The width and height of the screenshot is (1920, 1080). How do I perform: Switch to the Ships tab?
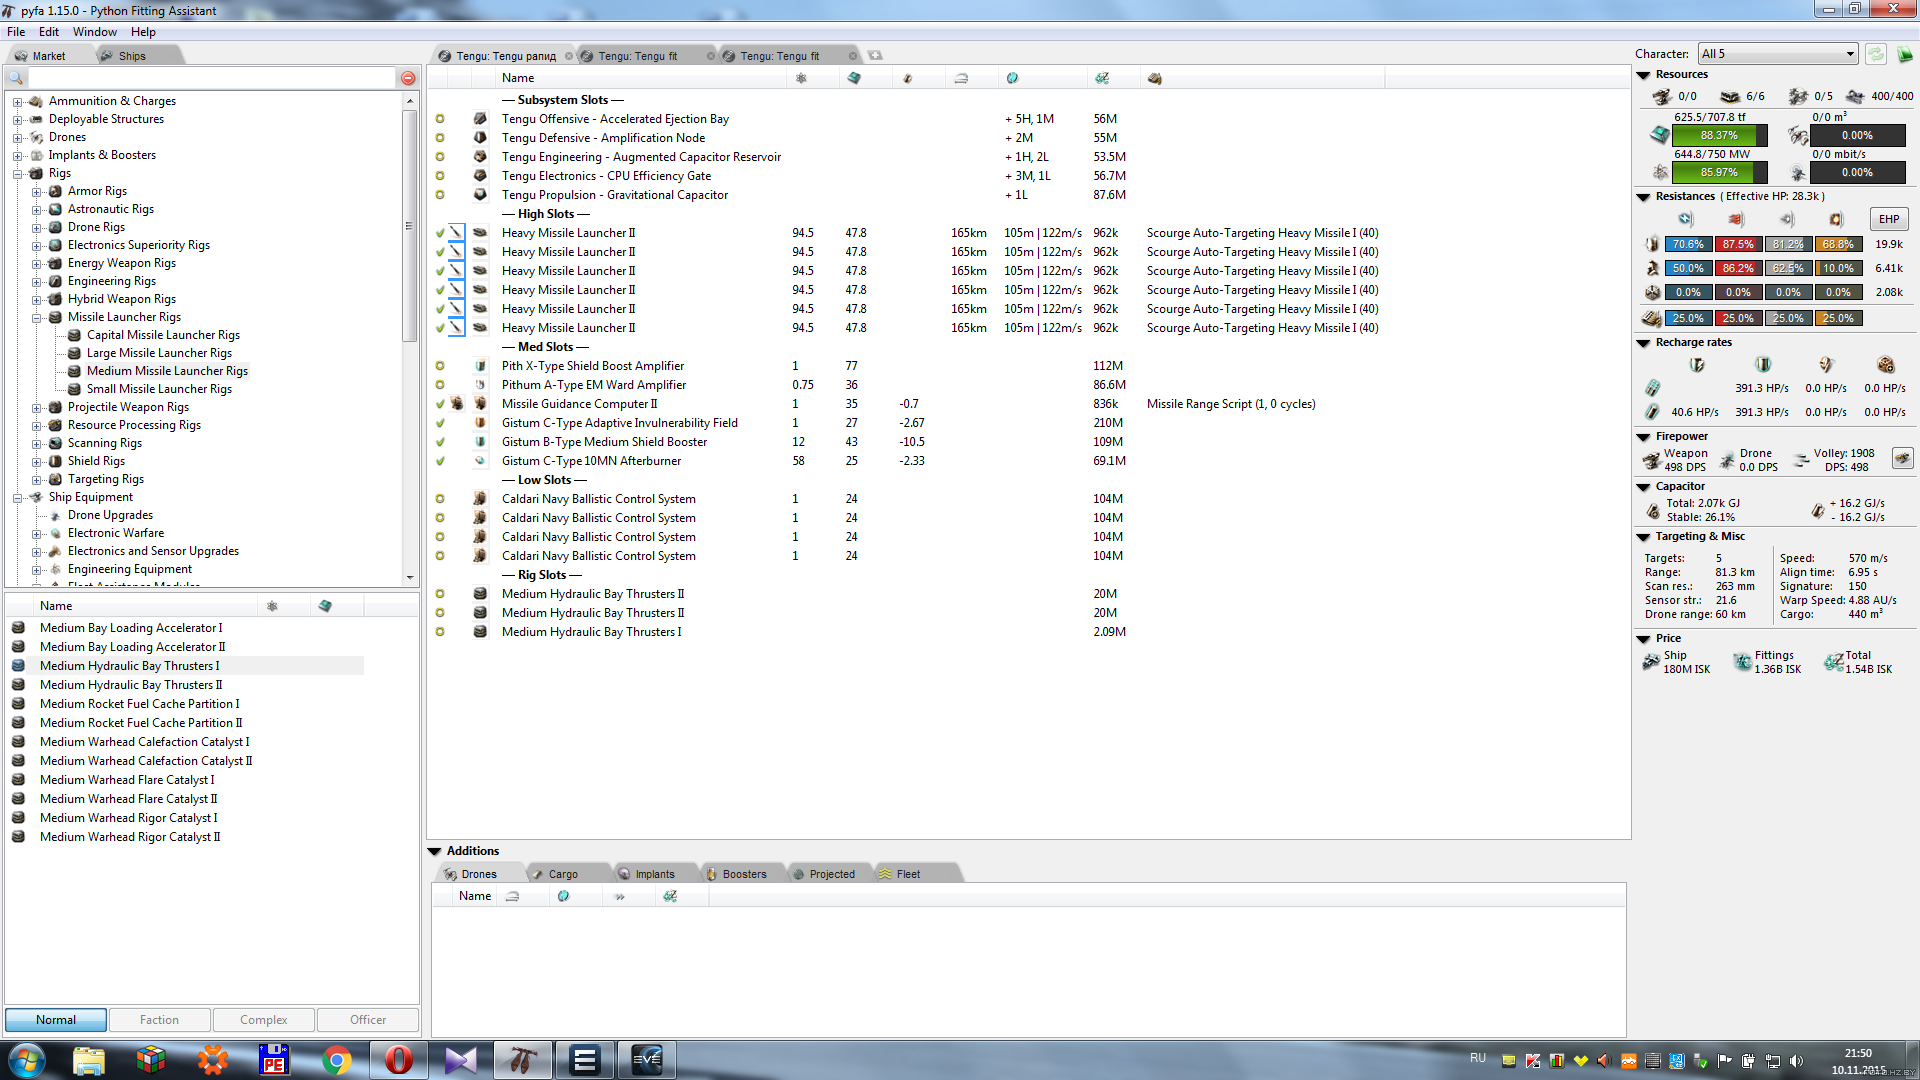[132, 56]
